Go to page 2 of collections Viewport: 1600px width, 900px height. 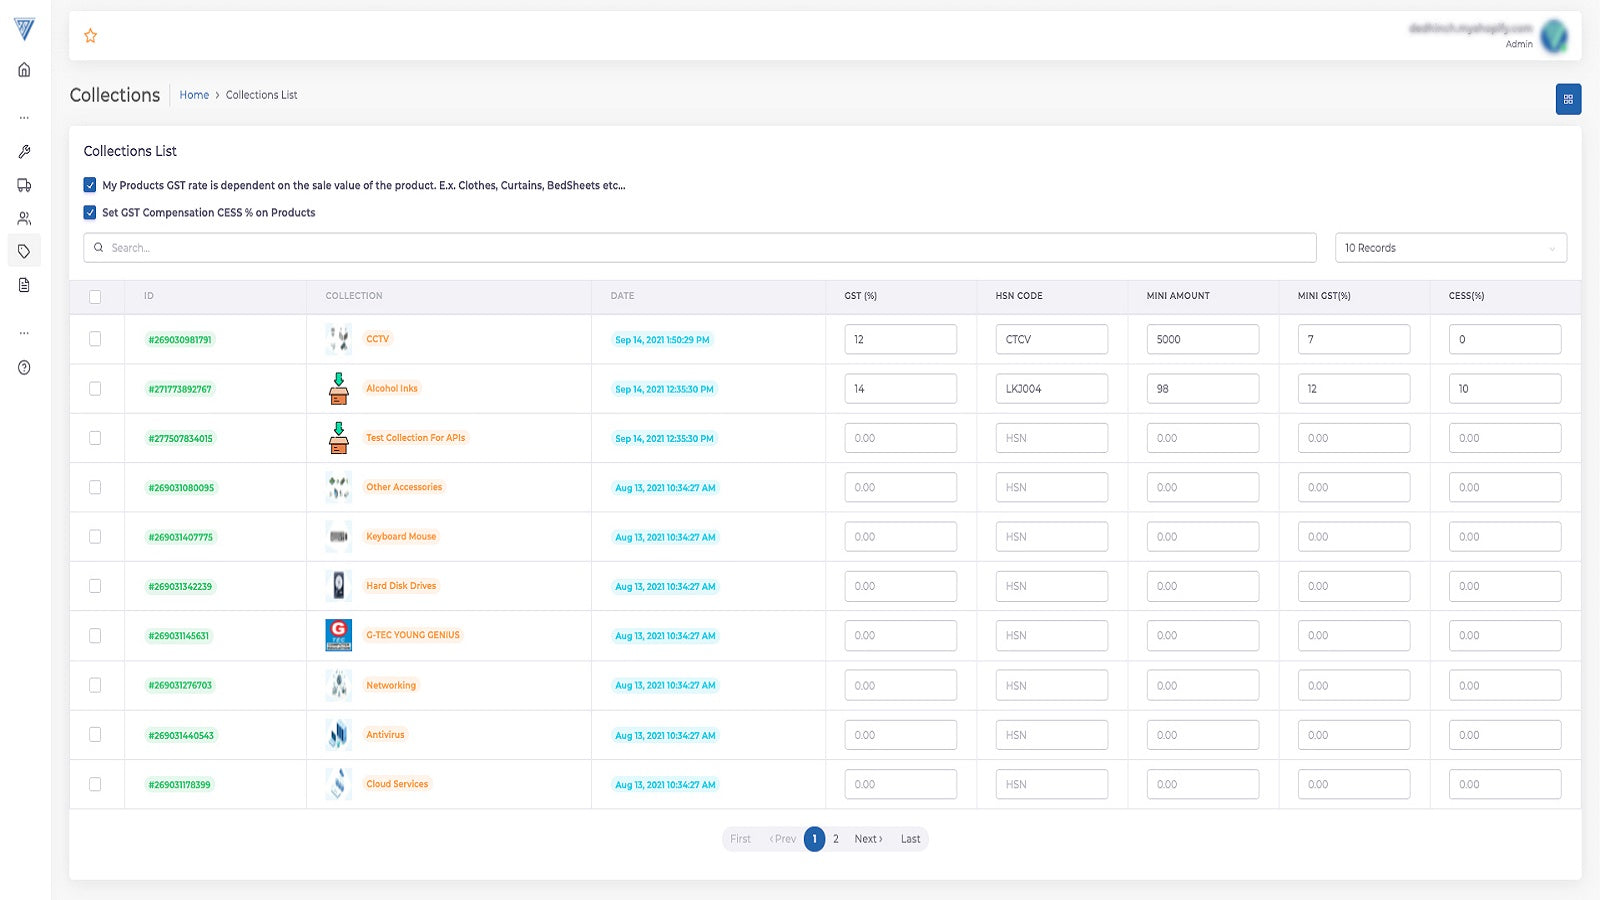pos(836,839)
